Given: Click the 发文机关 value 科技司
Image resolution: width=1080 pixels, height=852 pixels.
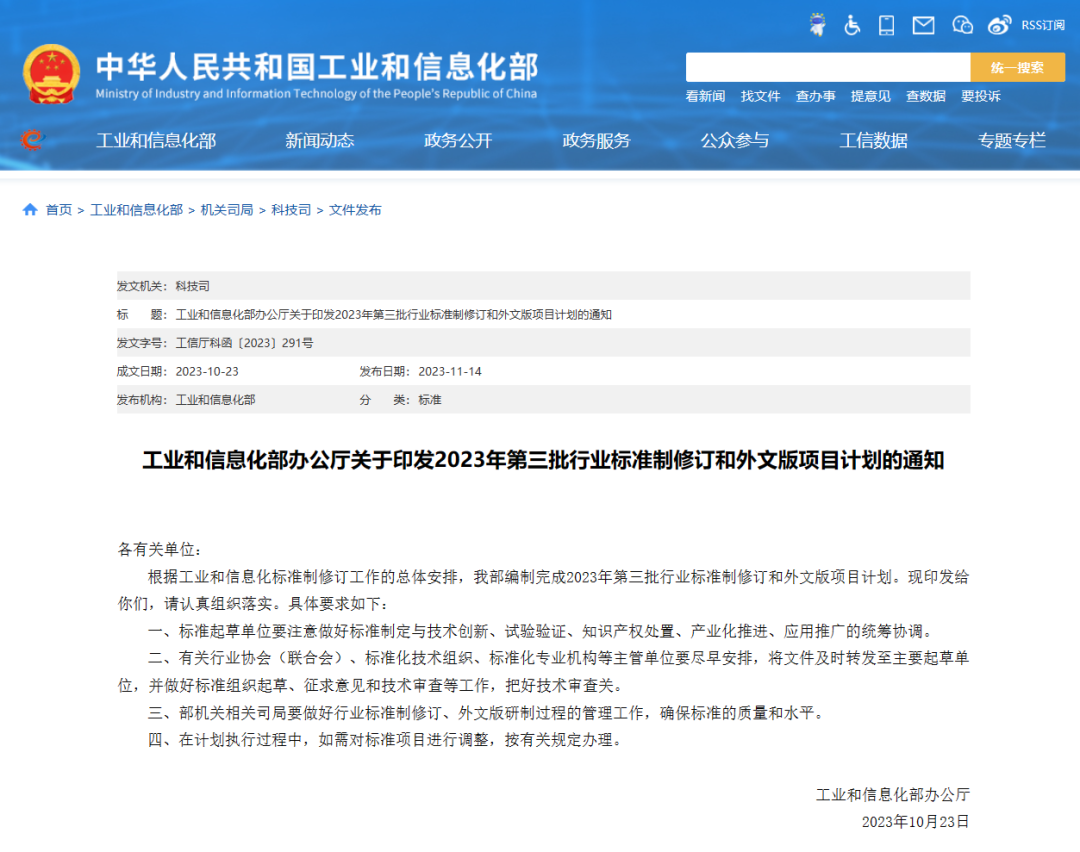Looking at the screenshot, I should point(192,287).
